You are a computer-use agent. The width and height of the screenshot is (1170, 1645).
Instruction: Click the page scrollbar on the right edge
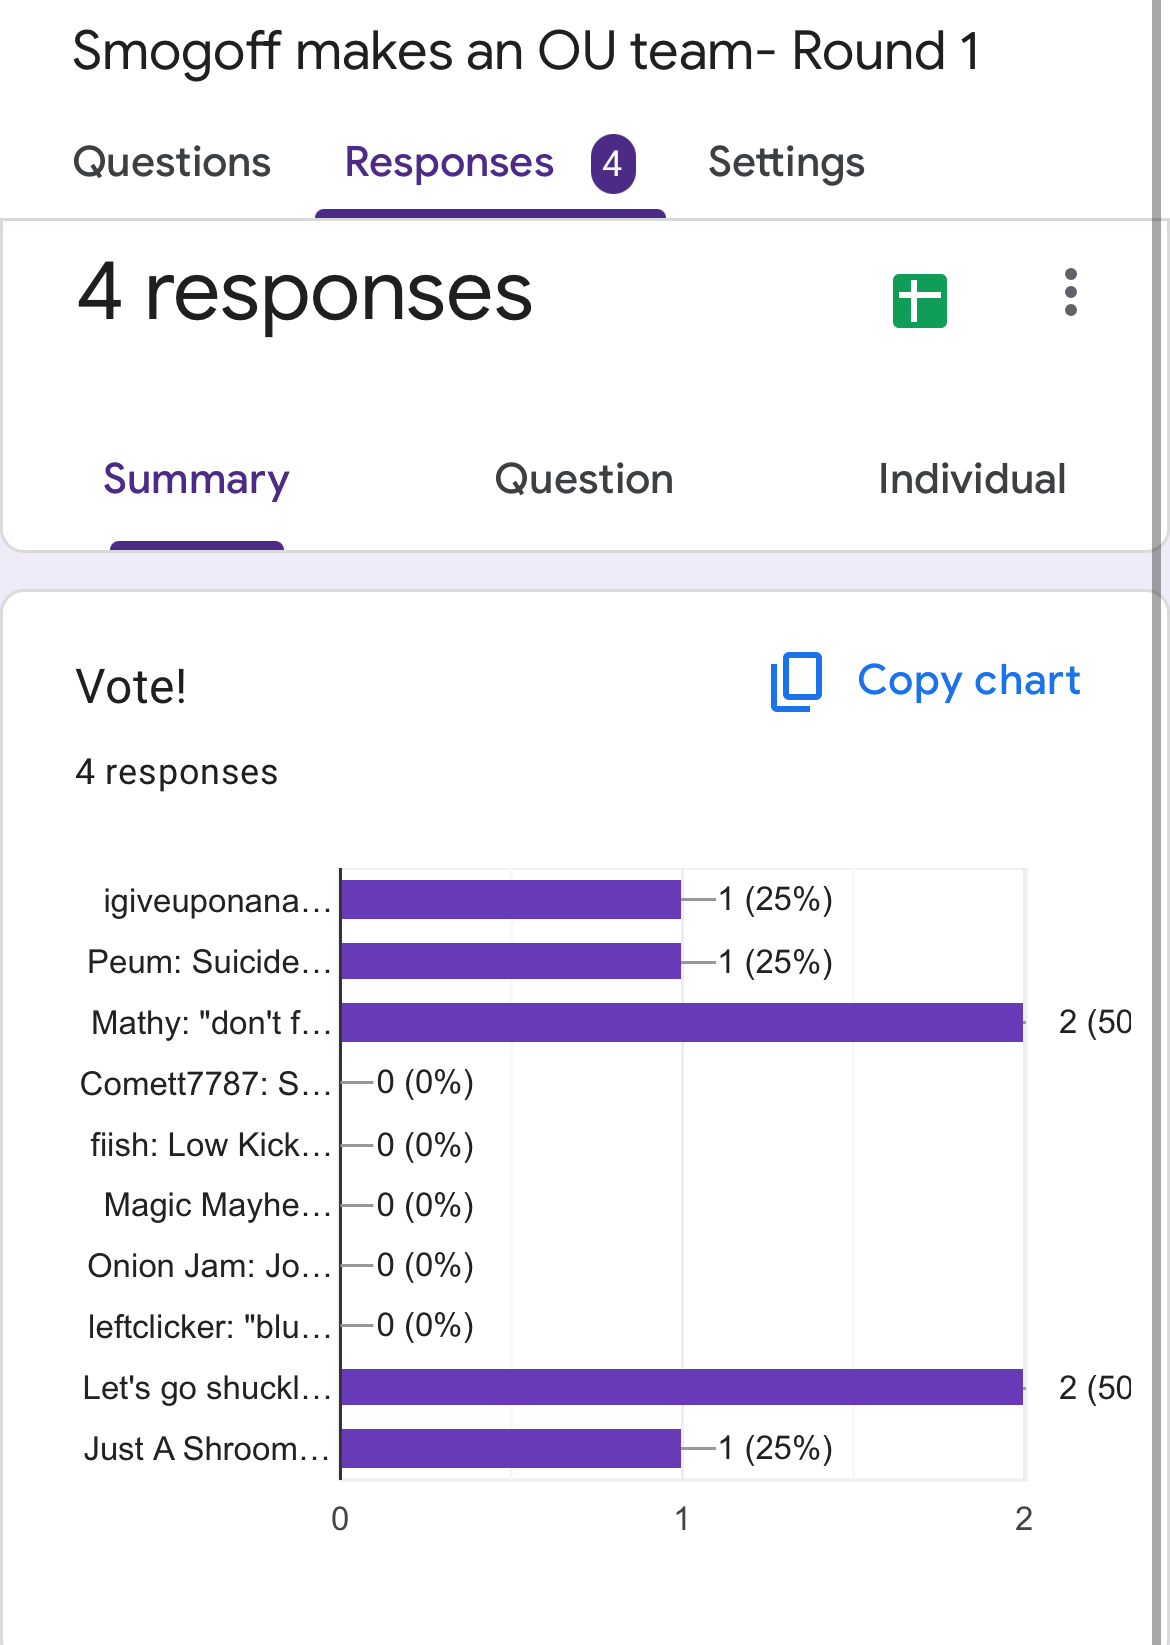1160,800
